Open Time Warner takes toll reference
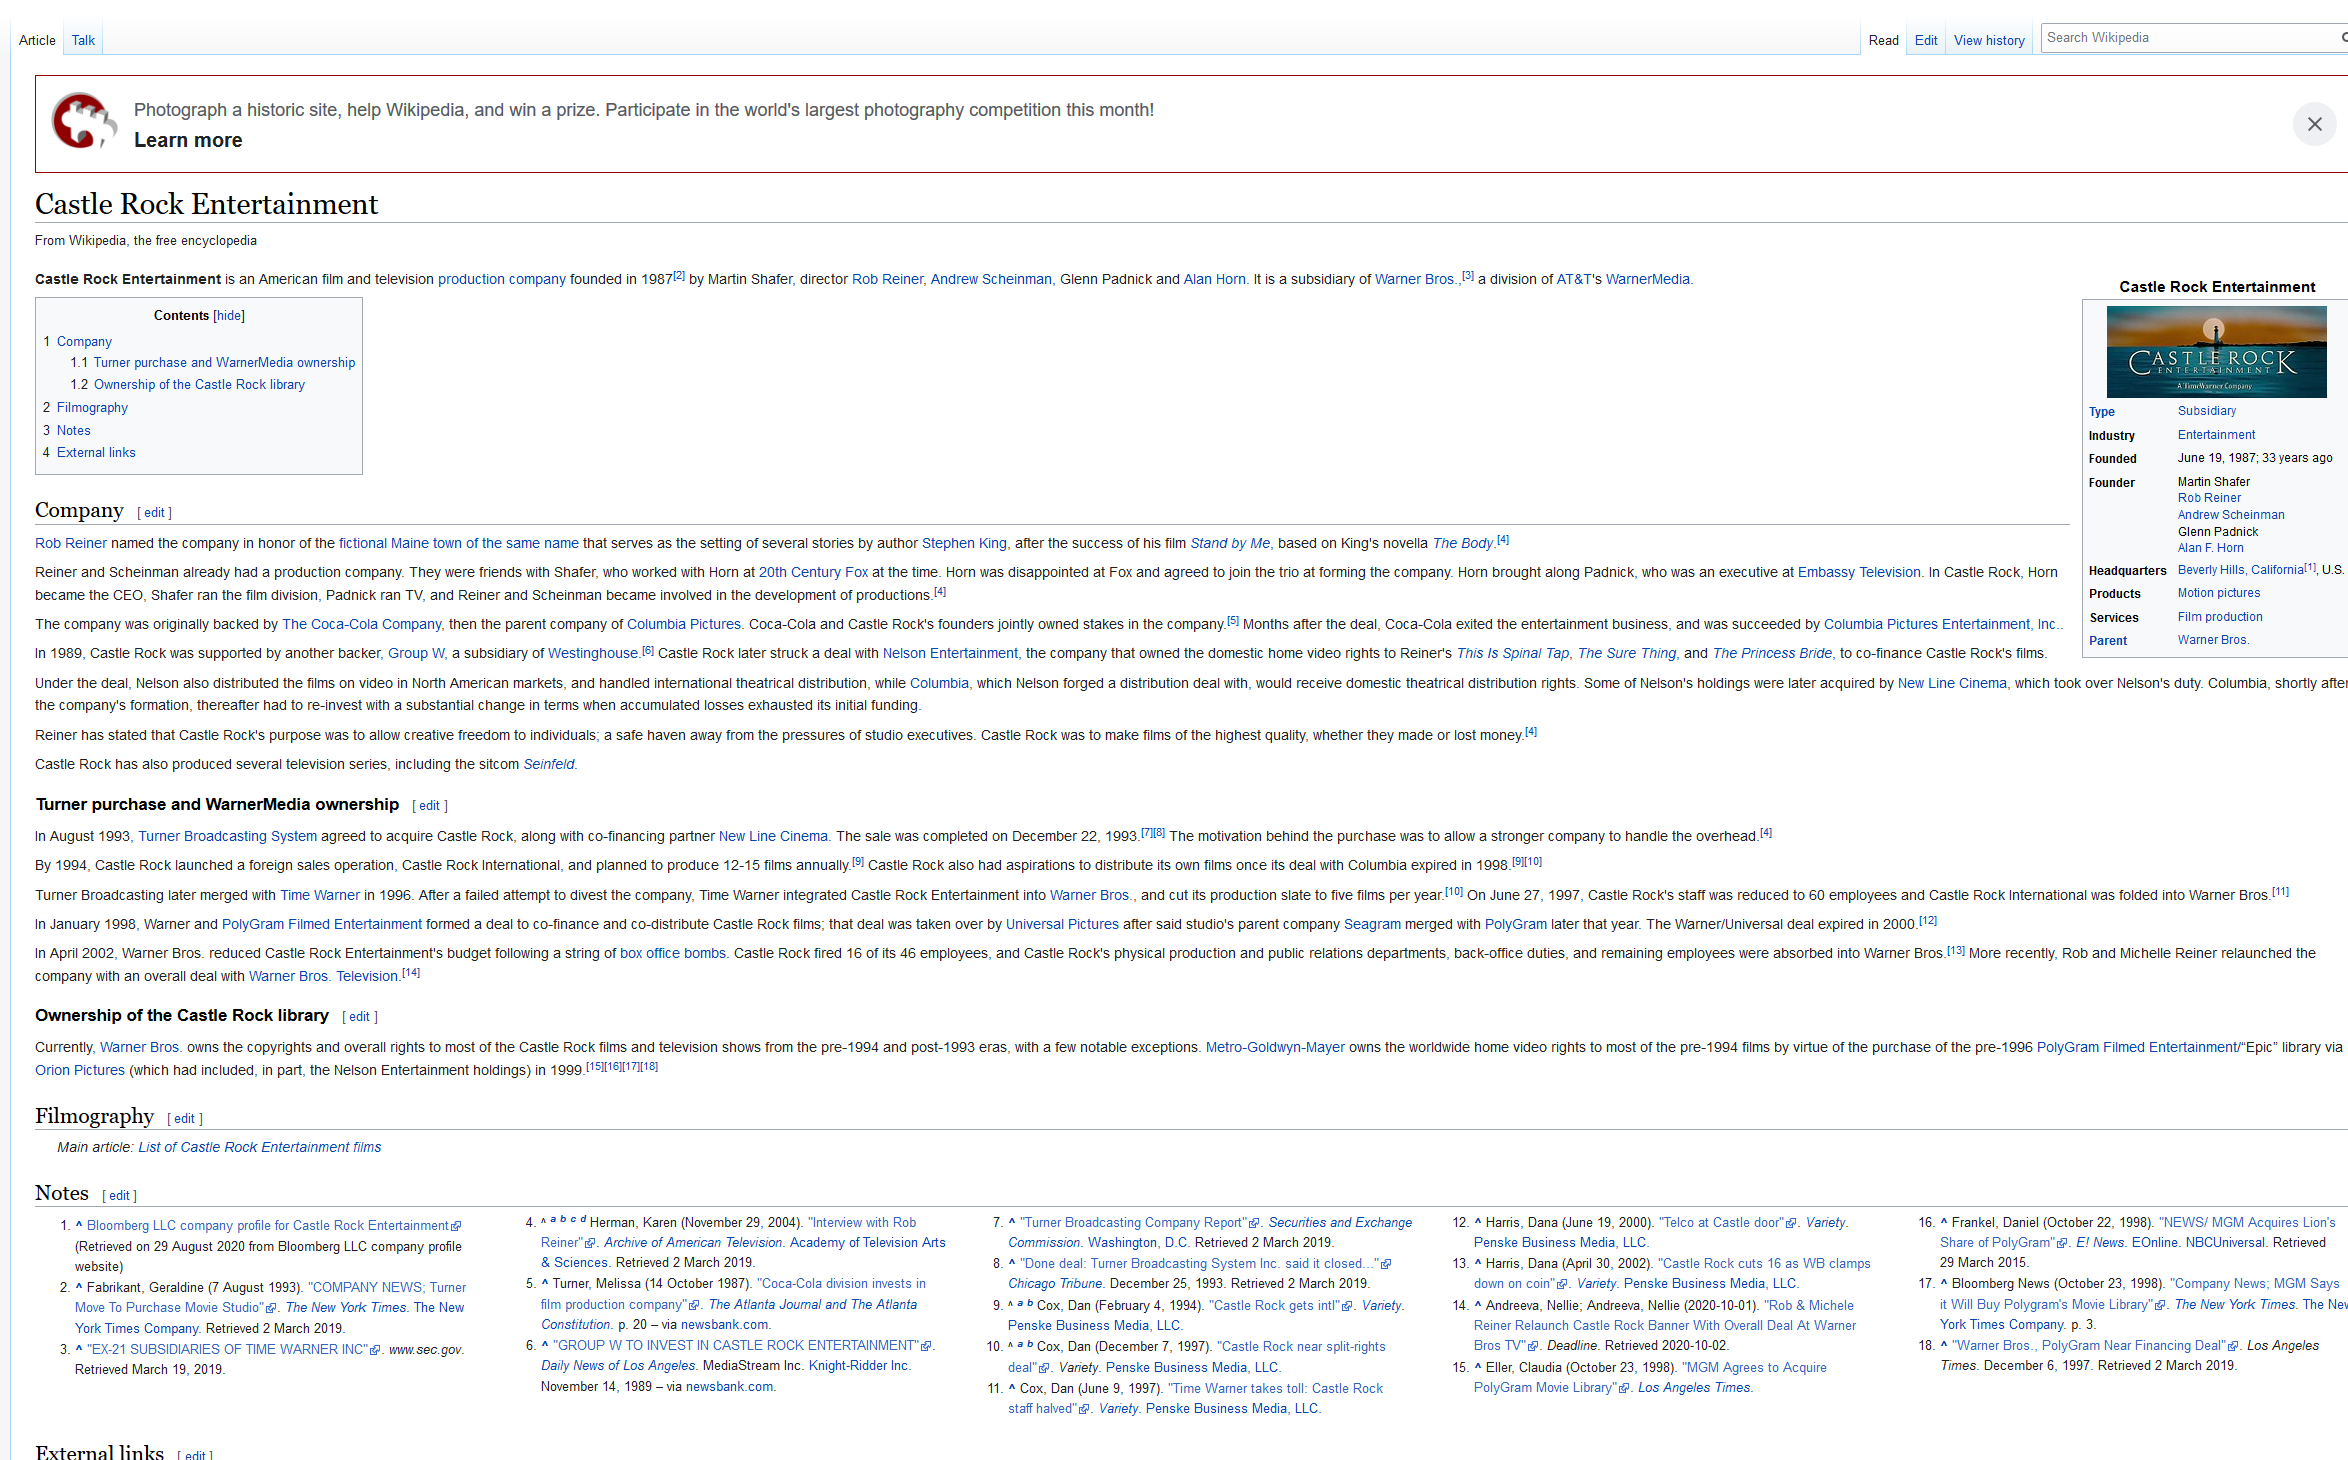The width and height of the screenshot is (2348, 1460). (x=1195, y=1399)
